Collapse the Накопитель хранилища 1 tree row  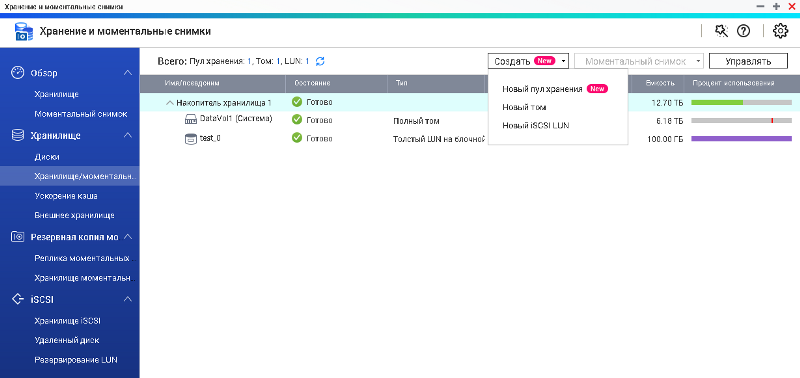pyautogui.click(x=169, y=103)
